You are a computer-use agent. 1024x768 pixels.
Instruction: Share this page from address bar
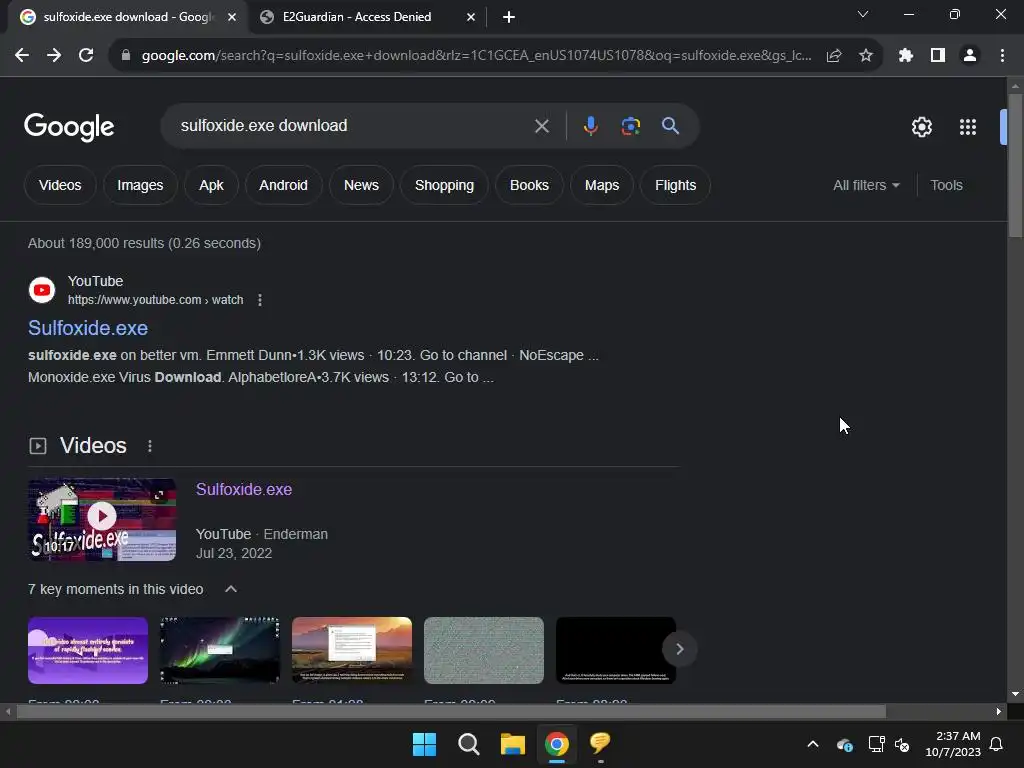[834, 56]
